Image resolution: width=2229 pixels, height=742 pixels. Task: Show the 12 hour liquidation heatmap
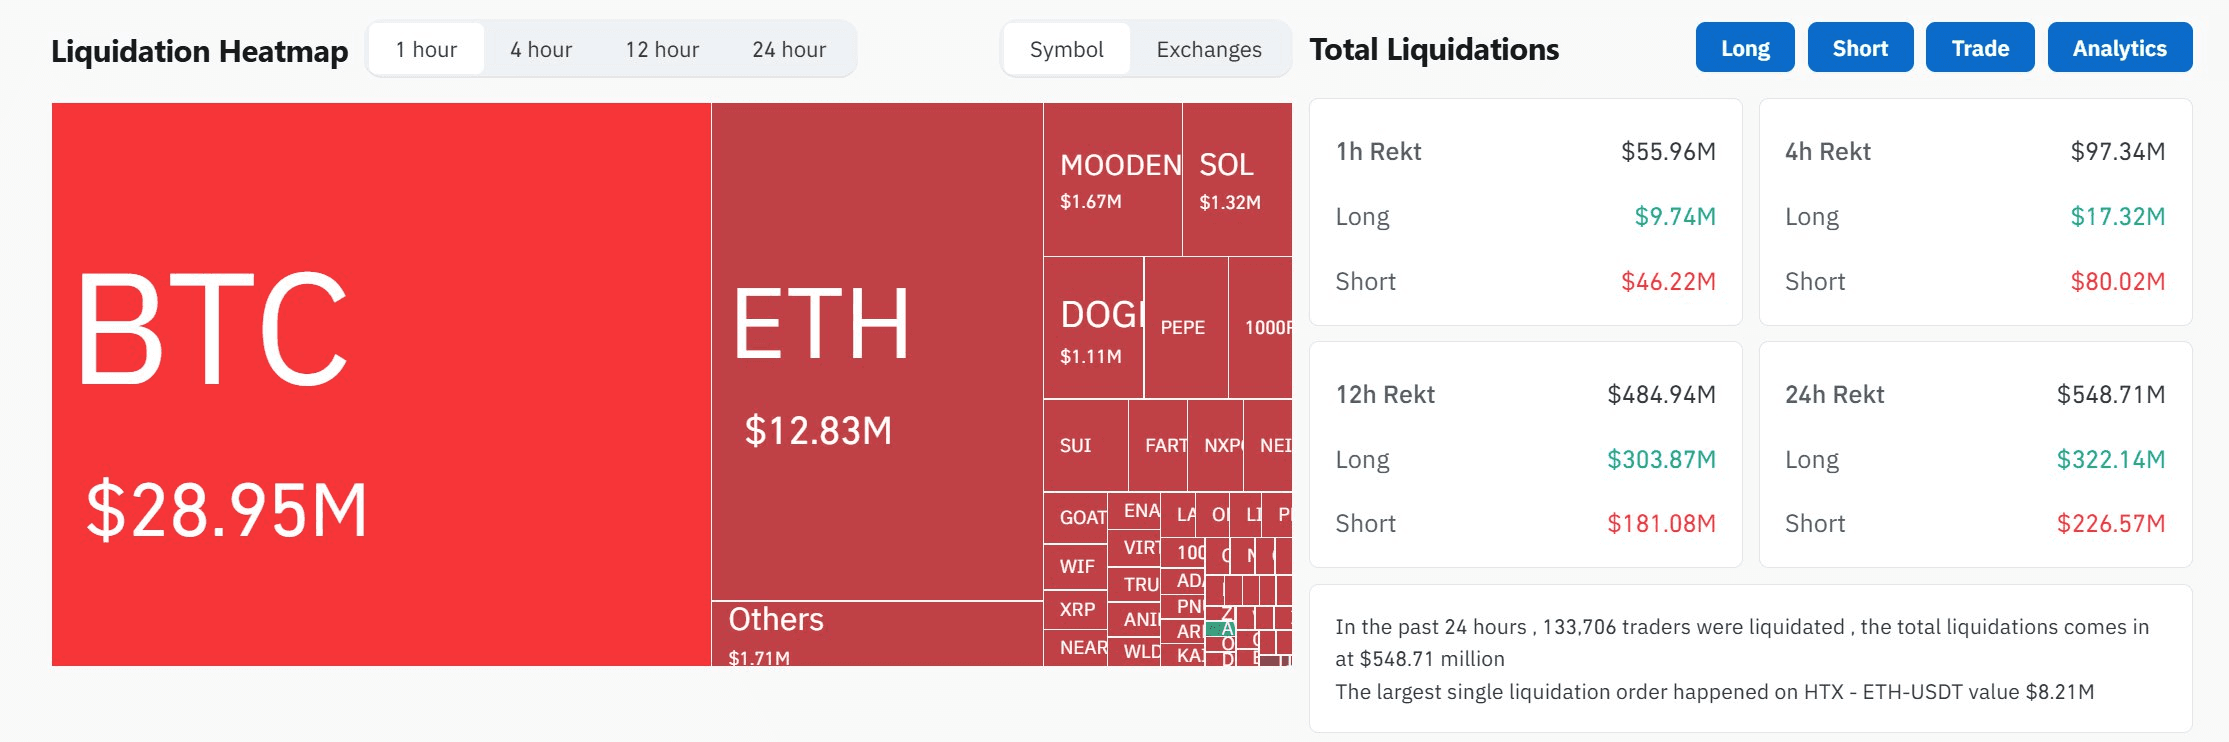click(x=662, y=49)
